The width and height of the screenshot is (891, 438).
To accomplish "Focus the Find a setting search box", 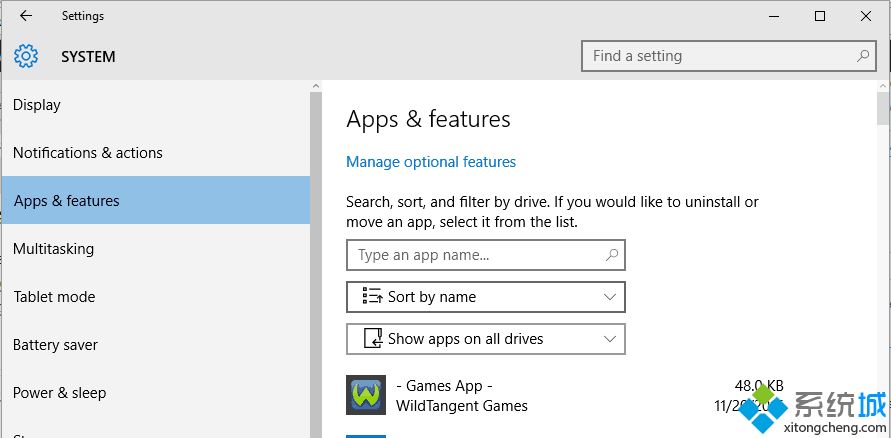I will [728, 56].
